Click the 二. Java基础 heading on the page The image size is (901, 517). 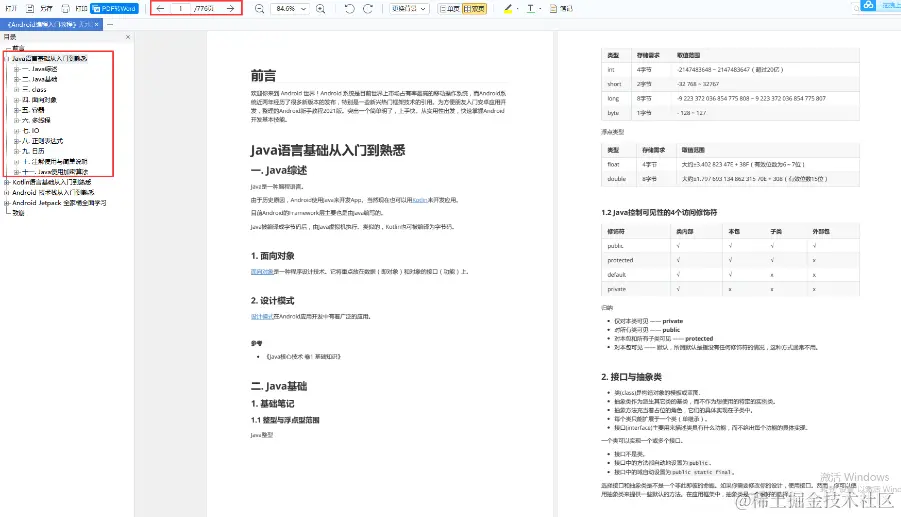tap(279, 386)
